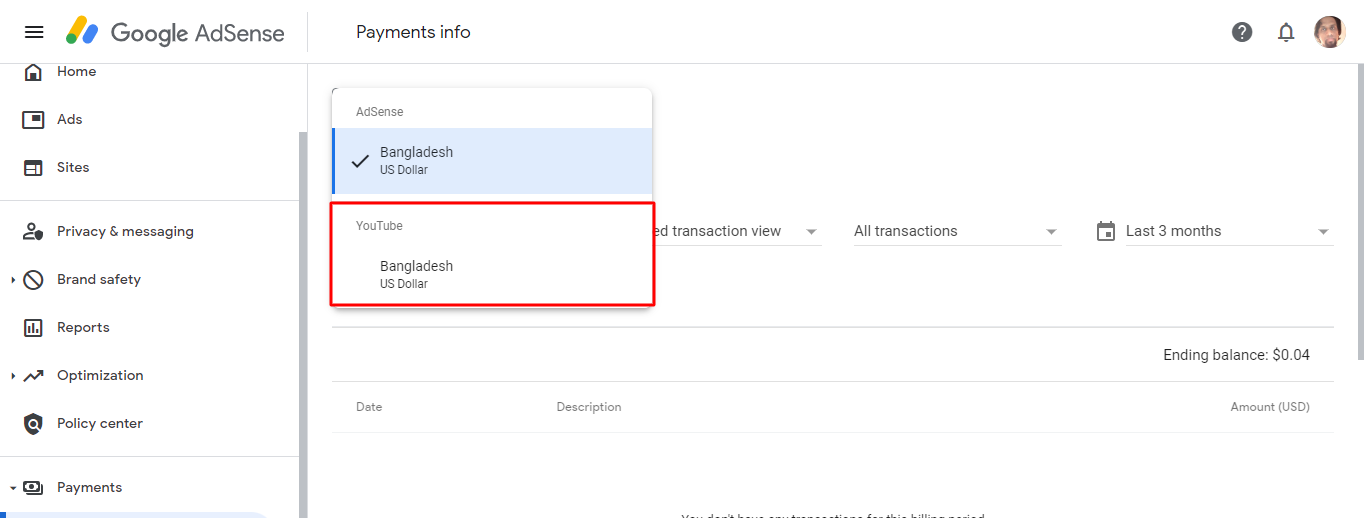Image resolution: width=1364 pixels, height=518 pixels.
Task: Click the Description column header
Action: 589,407
